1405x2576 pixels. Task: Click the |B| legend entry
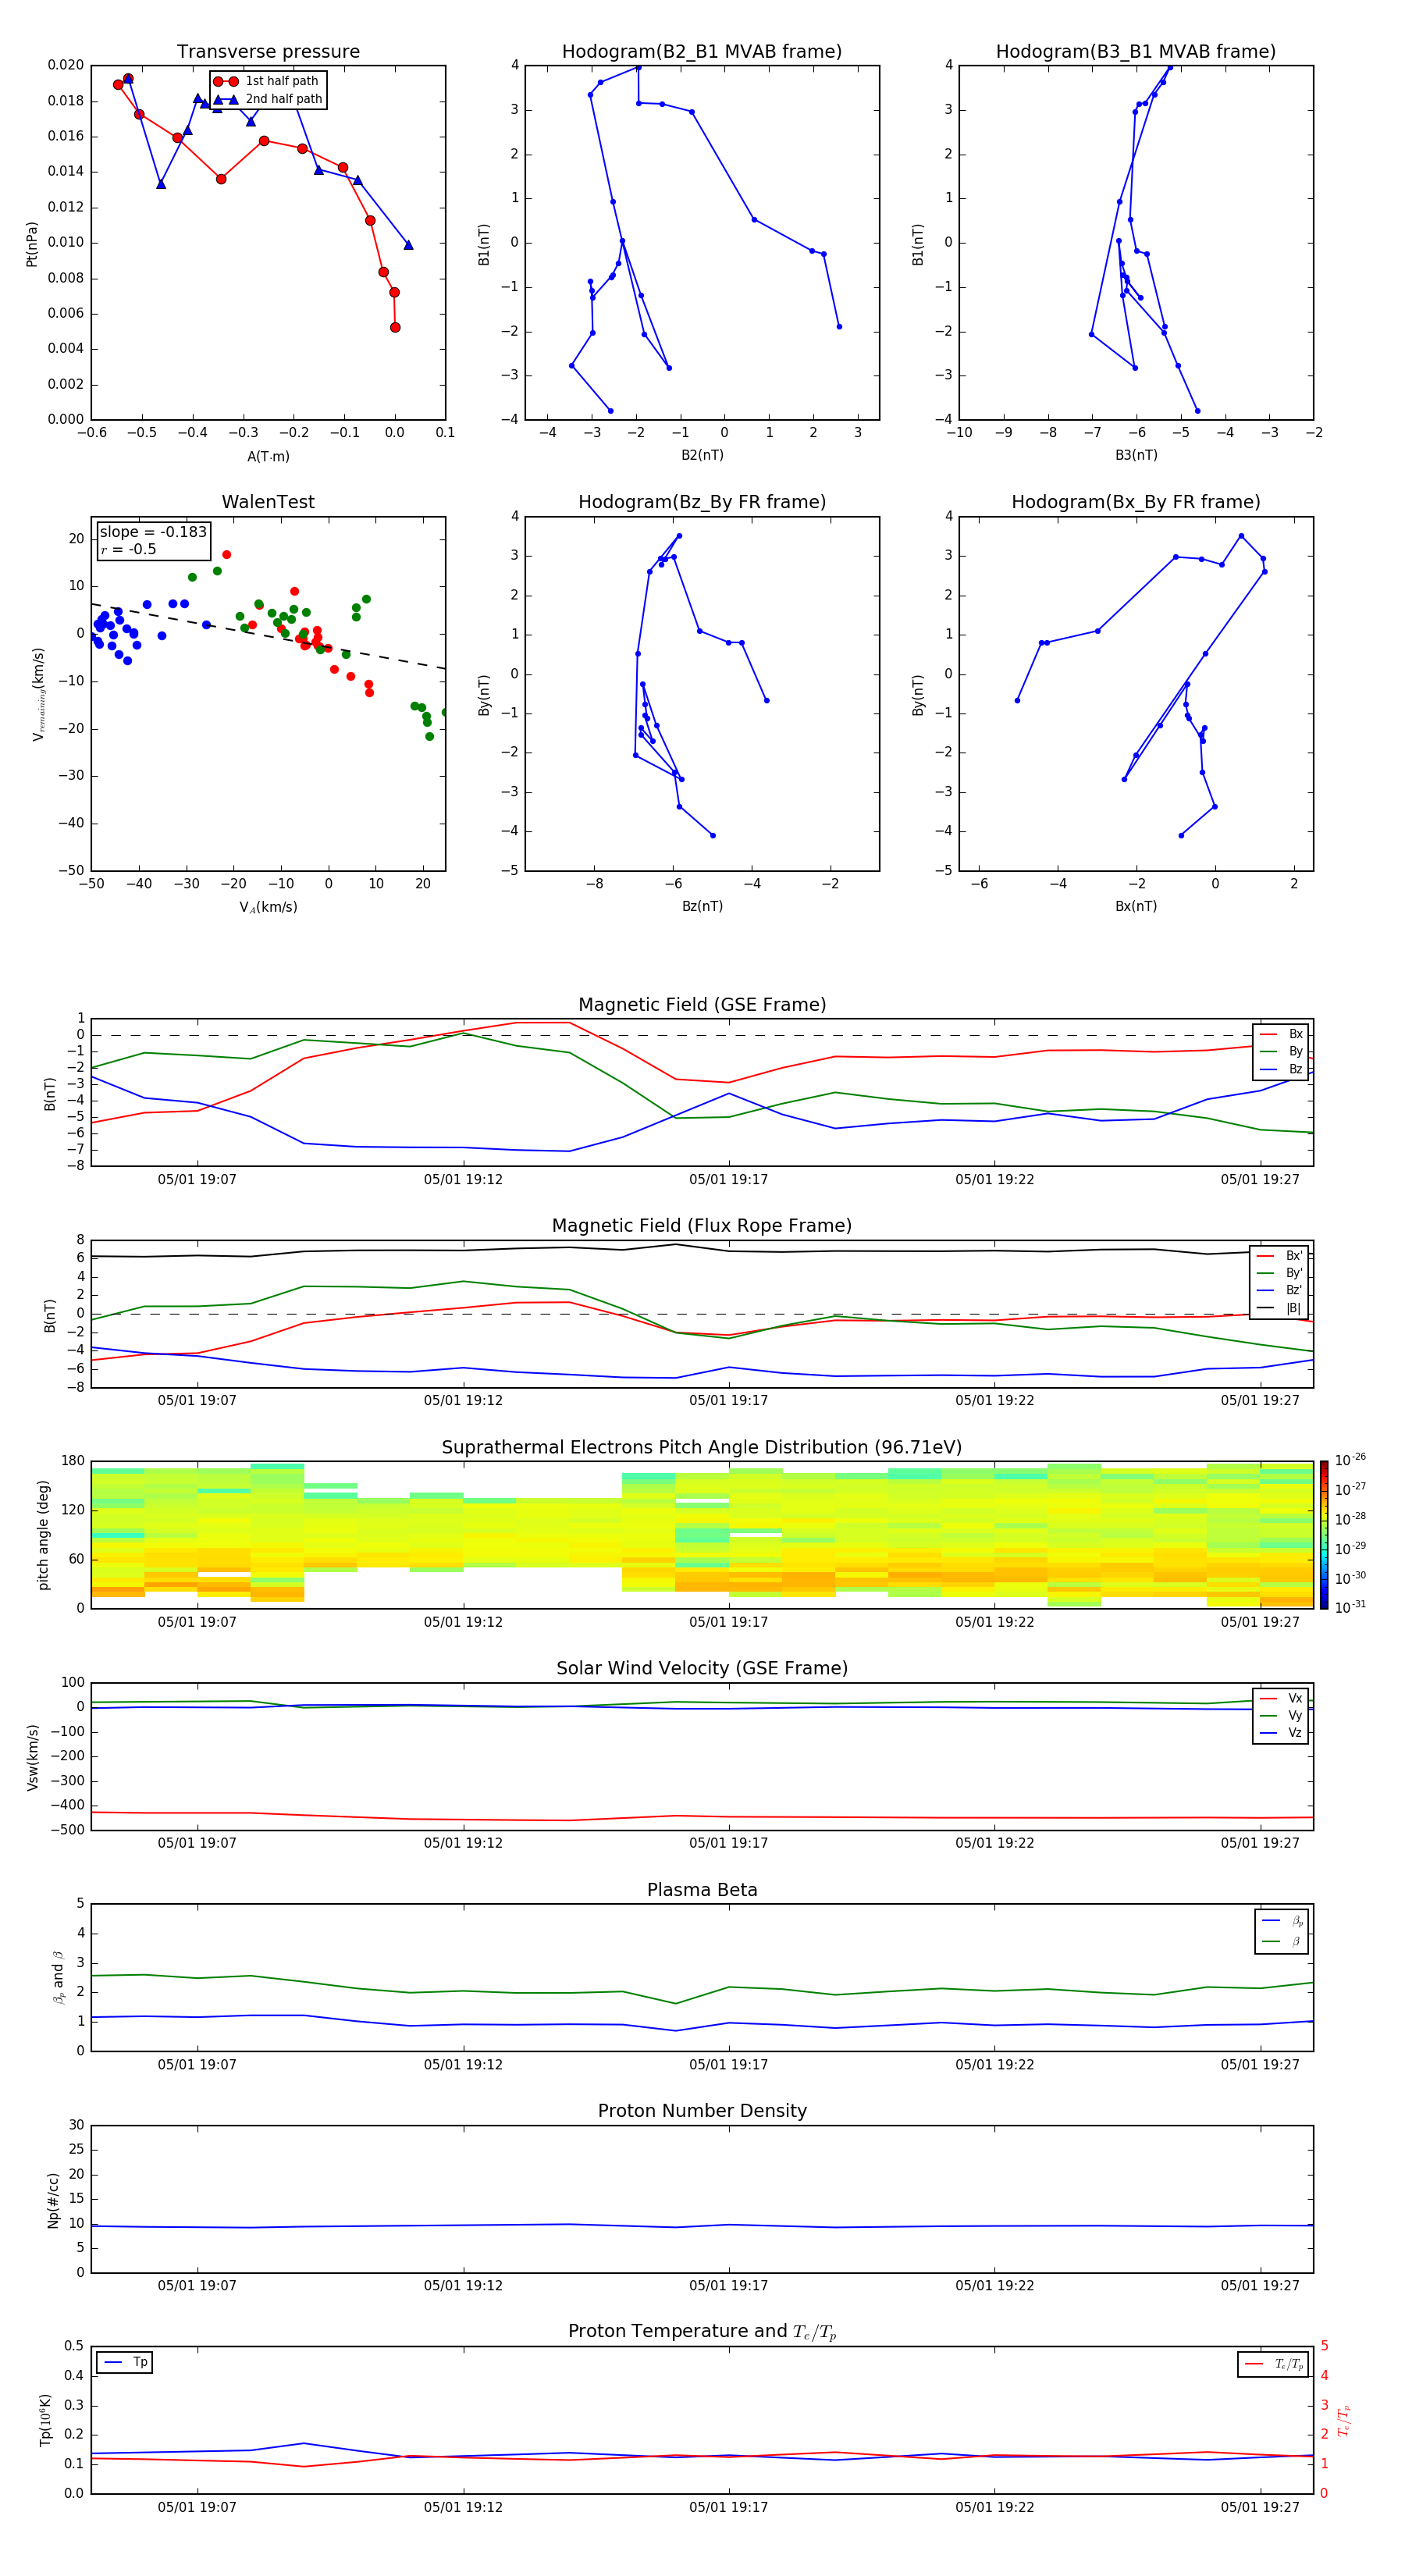pyautogui.click(x=1280, y=1308)
